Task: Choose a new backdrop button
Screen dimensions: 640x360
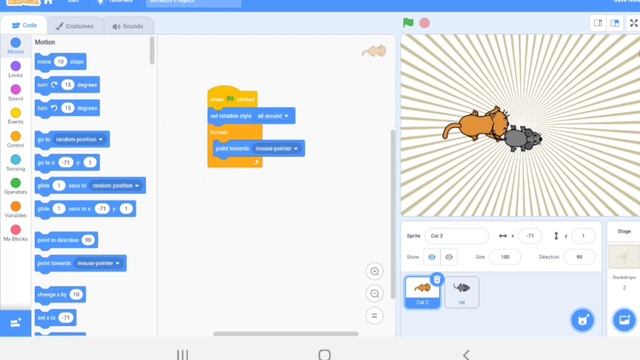Action: pyautogui.click(x=624, y=320)
